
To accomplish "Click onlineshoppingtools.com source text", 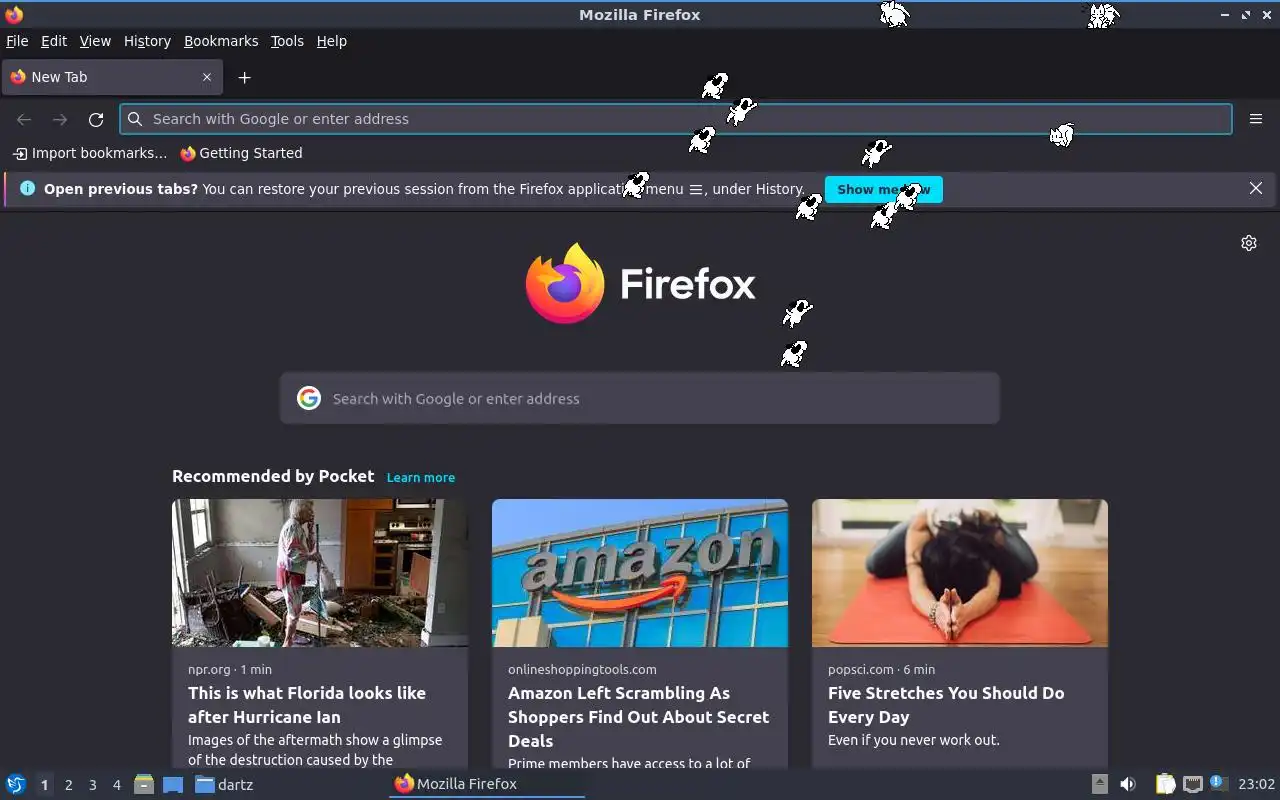I will point(582,669).
